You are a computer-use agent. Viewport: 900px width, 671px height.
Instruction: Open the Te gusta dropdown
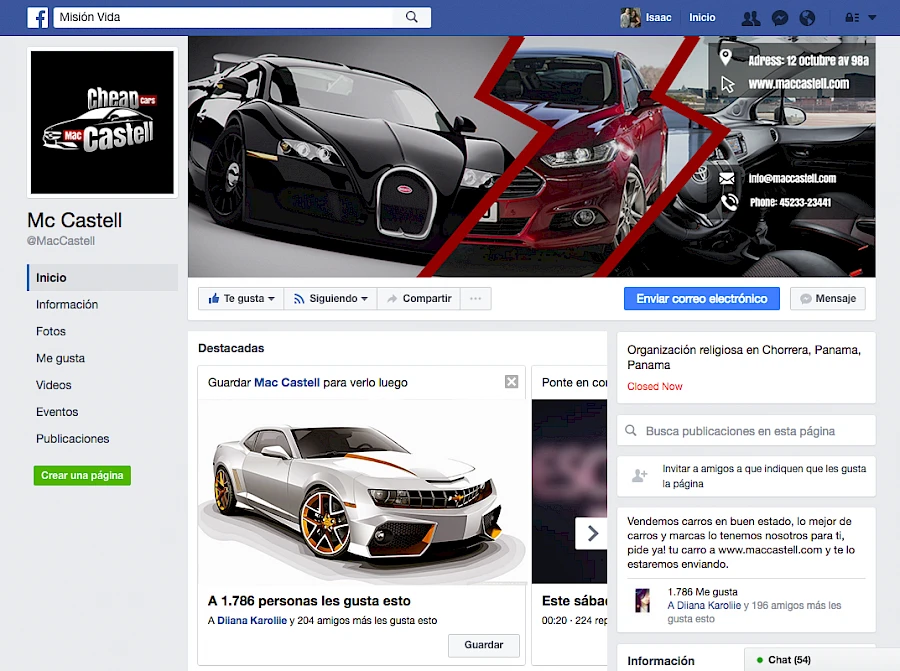coord(241,298)
